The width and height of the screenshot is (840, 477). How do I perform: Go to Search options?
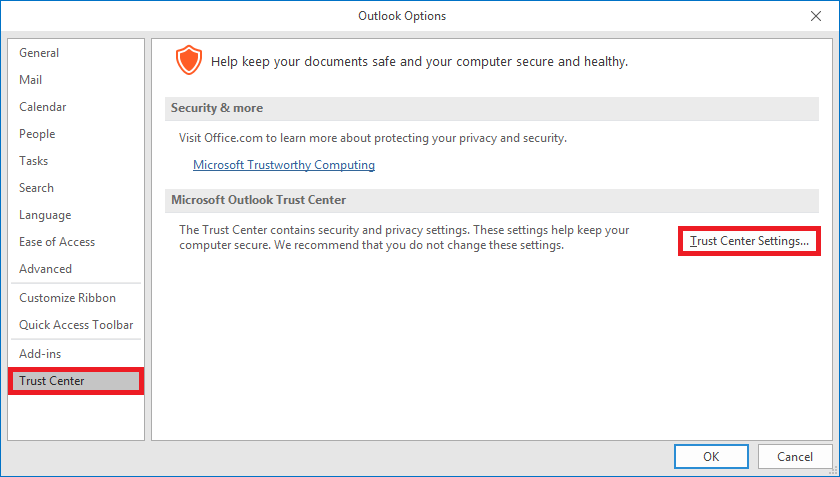click(37, 188)
